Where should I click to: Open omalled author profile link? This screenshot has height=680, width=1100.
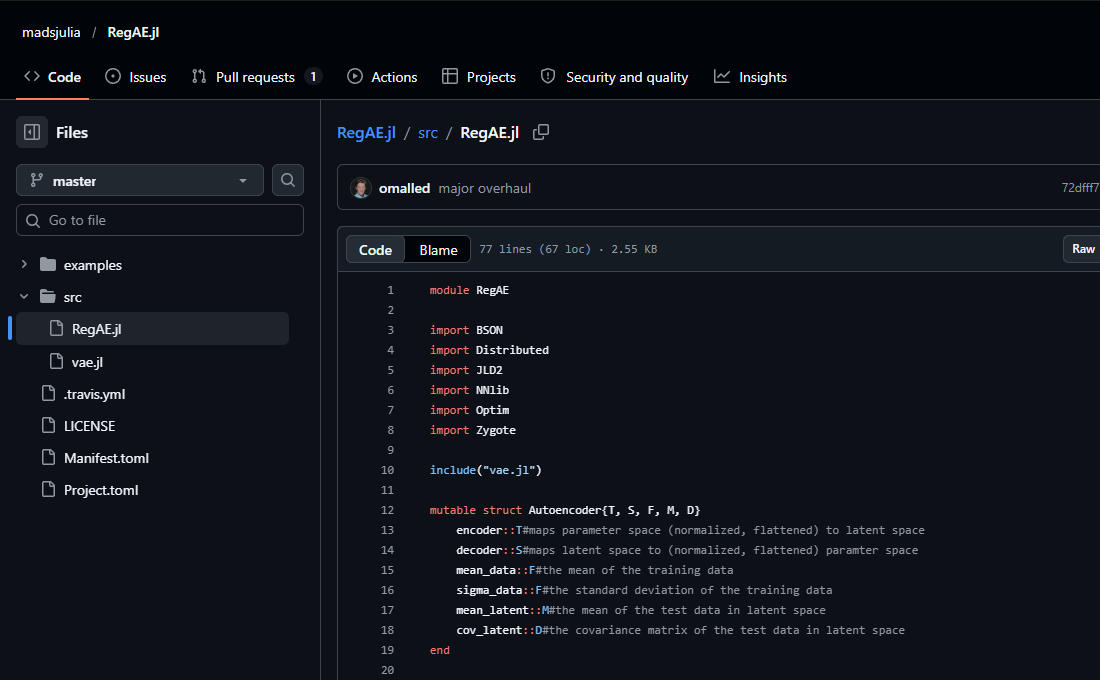click(404, 188)
